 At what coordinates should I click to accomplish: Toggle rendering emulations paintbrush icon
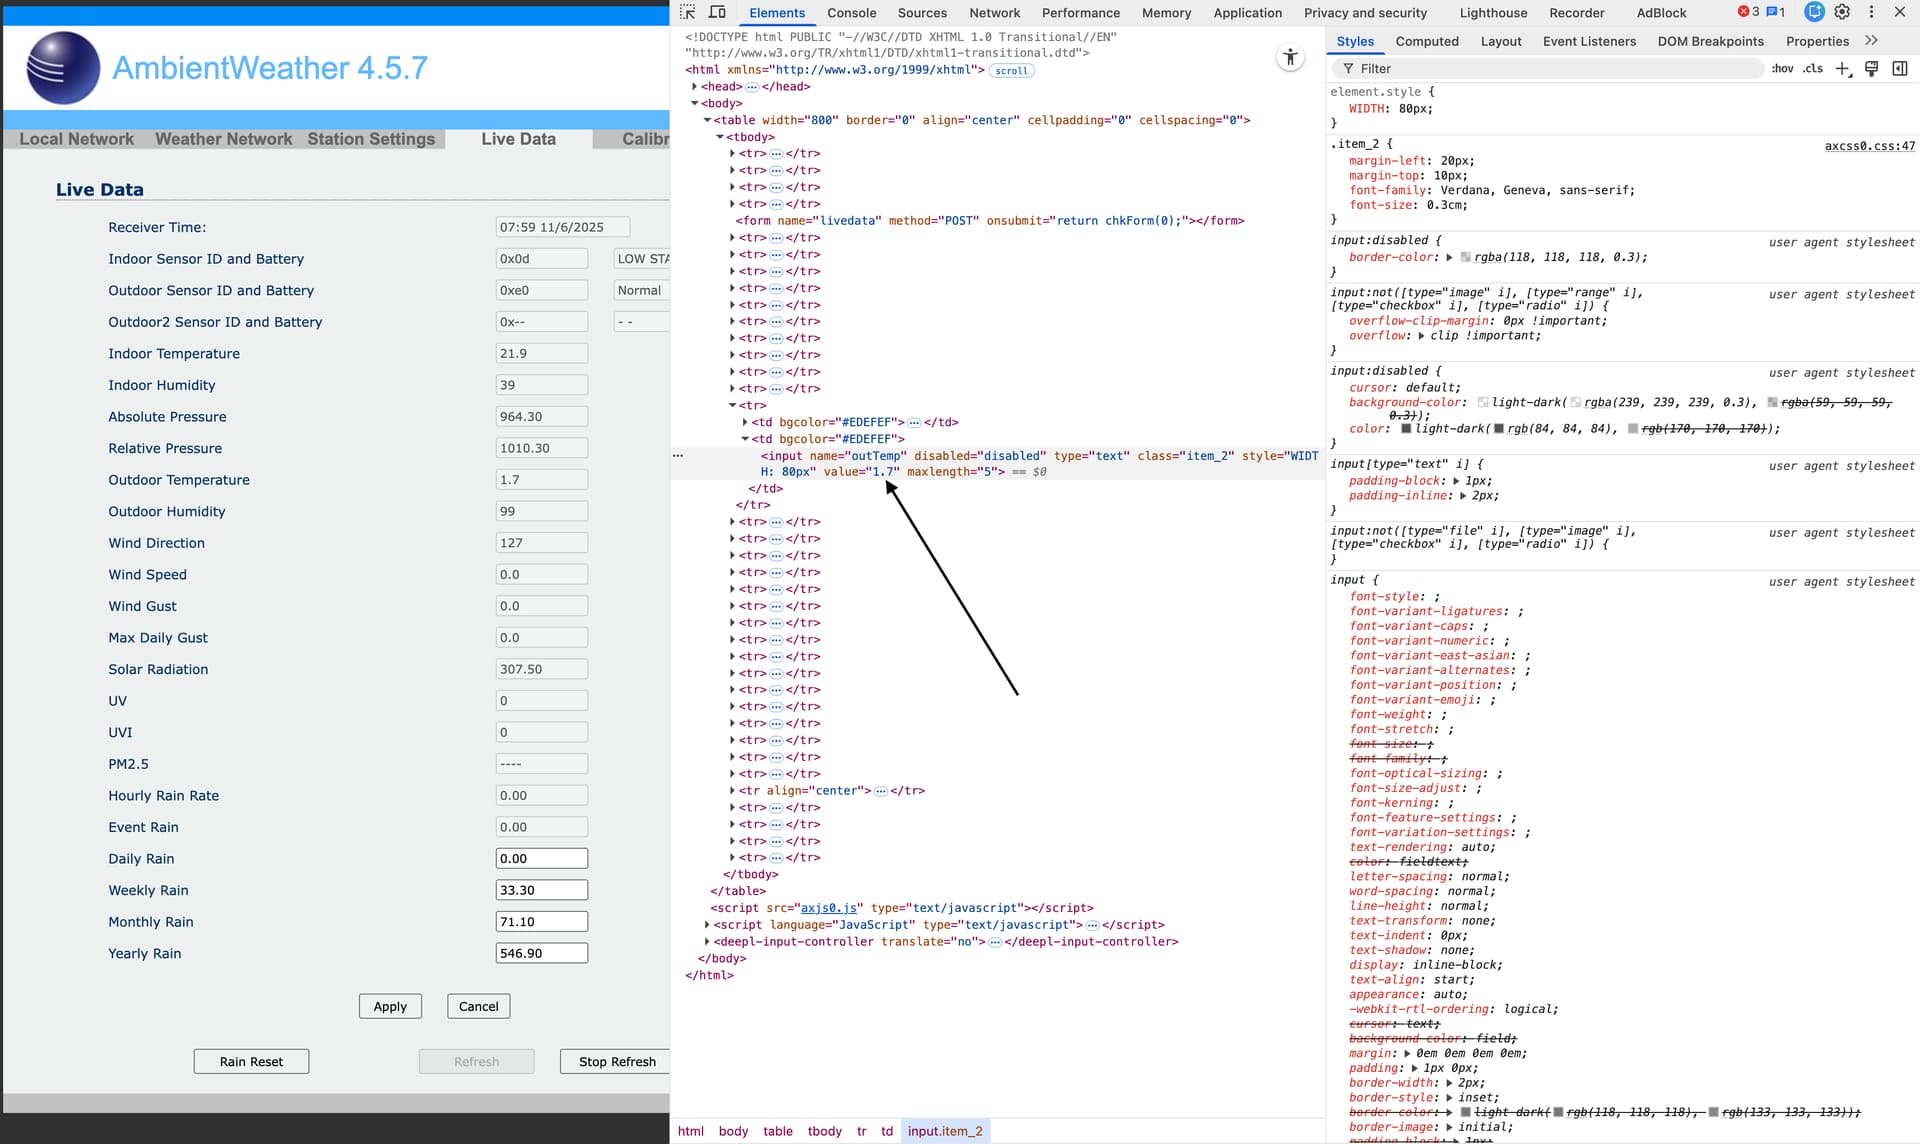click(x=1872, y=68)
